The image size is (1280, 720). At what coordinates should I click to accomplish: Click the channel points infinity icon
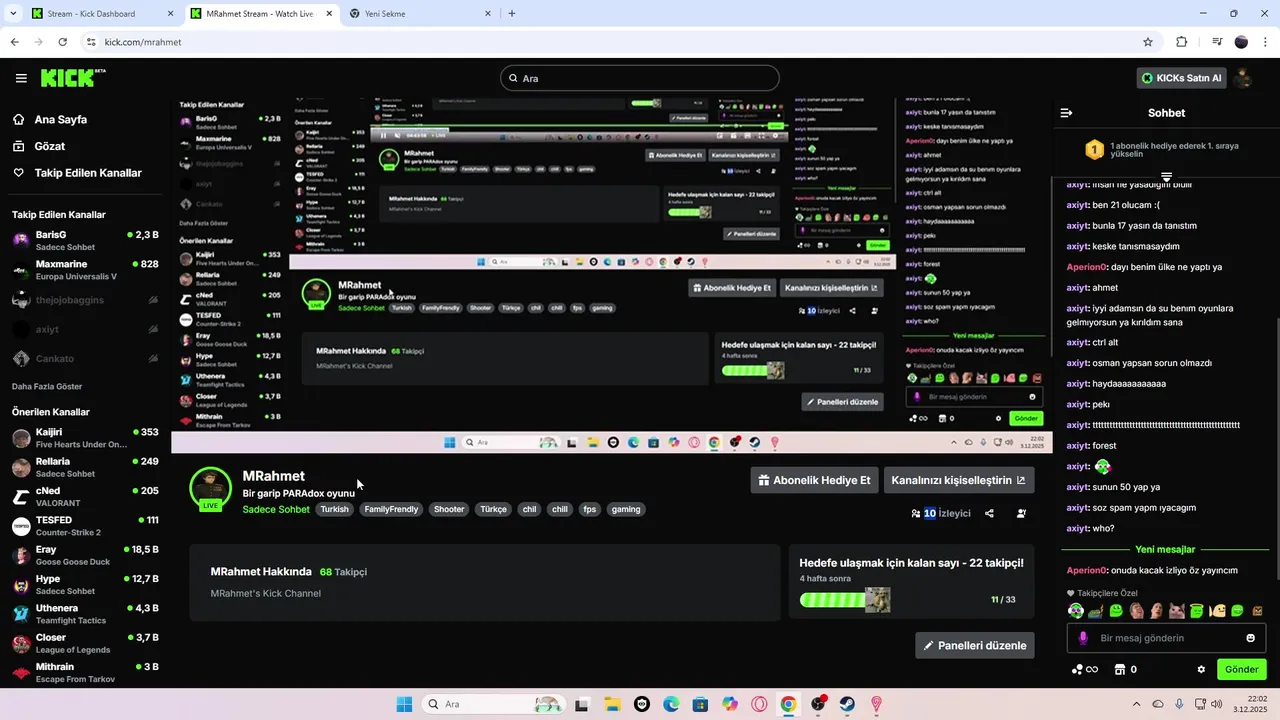click(x=1085, y=669)
